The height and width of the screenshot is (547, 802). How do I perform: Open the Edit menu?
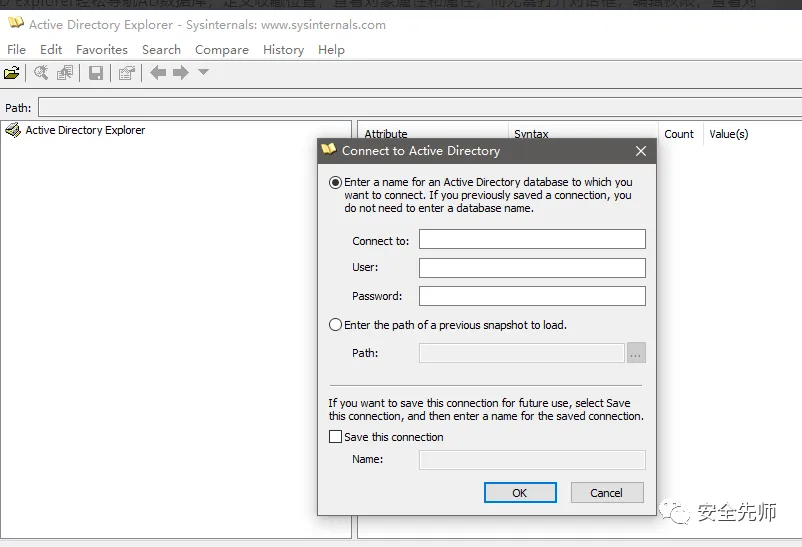[51, 50]
